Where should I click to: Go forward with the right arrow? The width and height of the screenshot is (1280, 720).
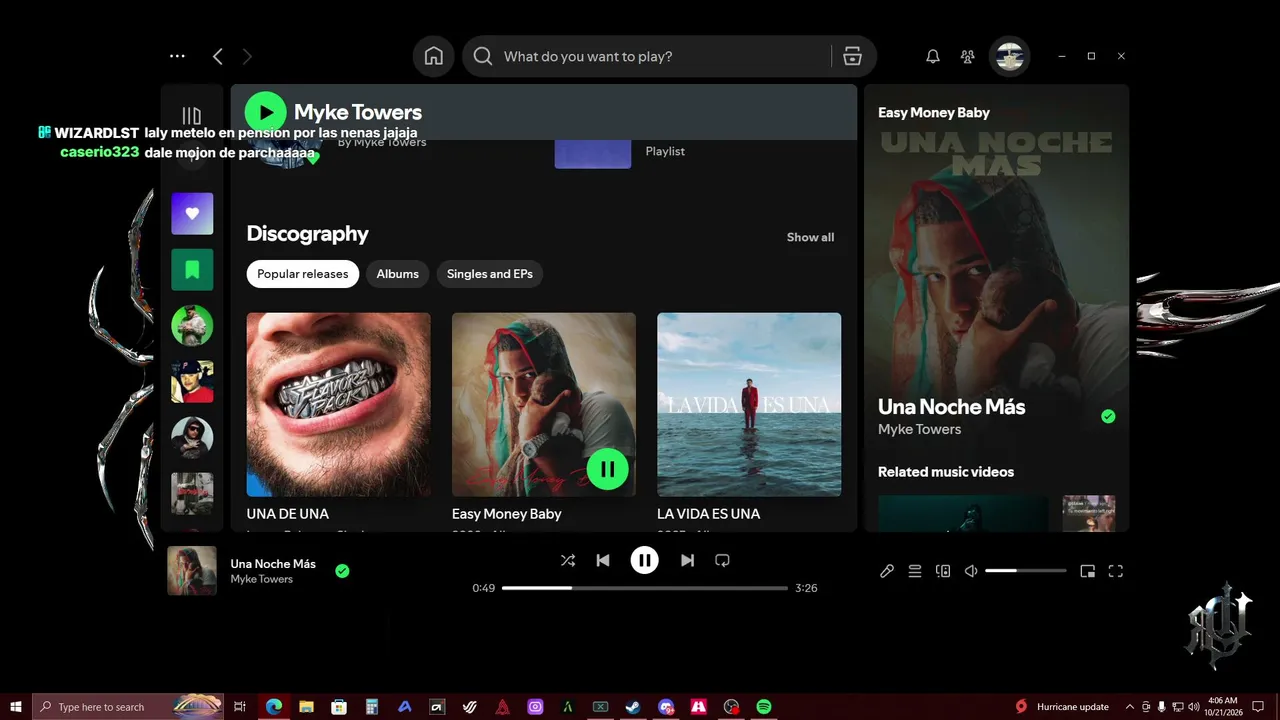(x=247, y=57)
